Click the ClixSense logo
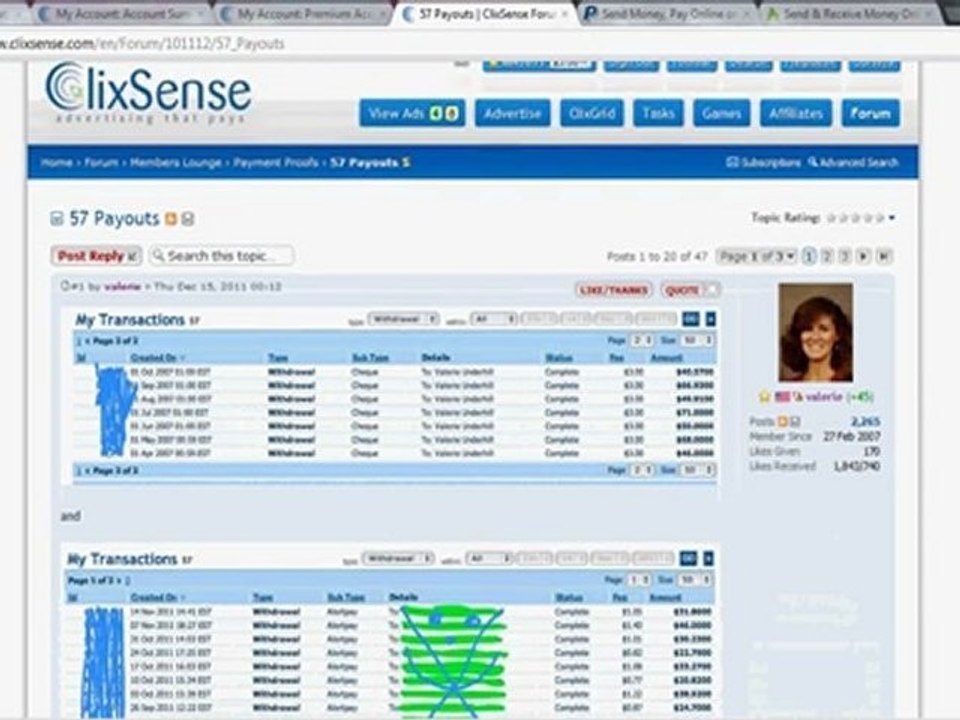The width and height of the screenshot is (960, 720). pos(148,94)
